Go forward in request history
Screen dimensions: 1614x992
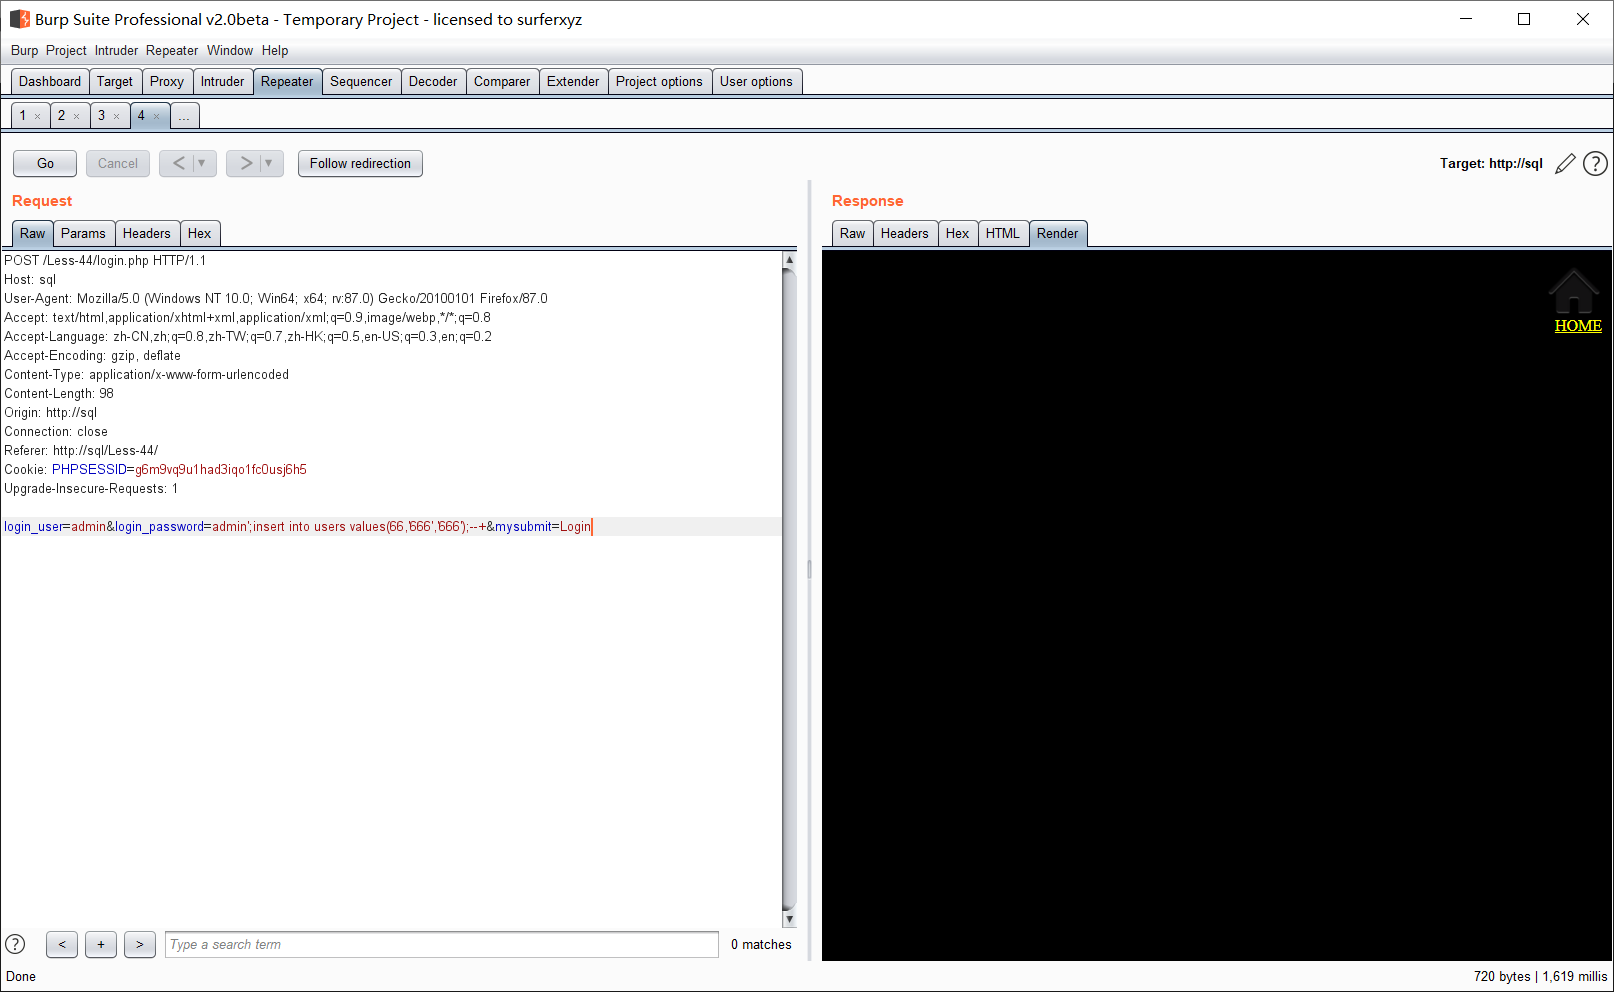245,163
